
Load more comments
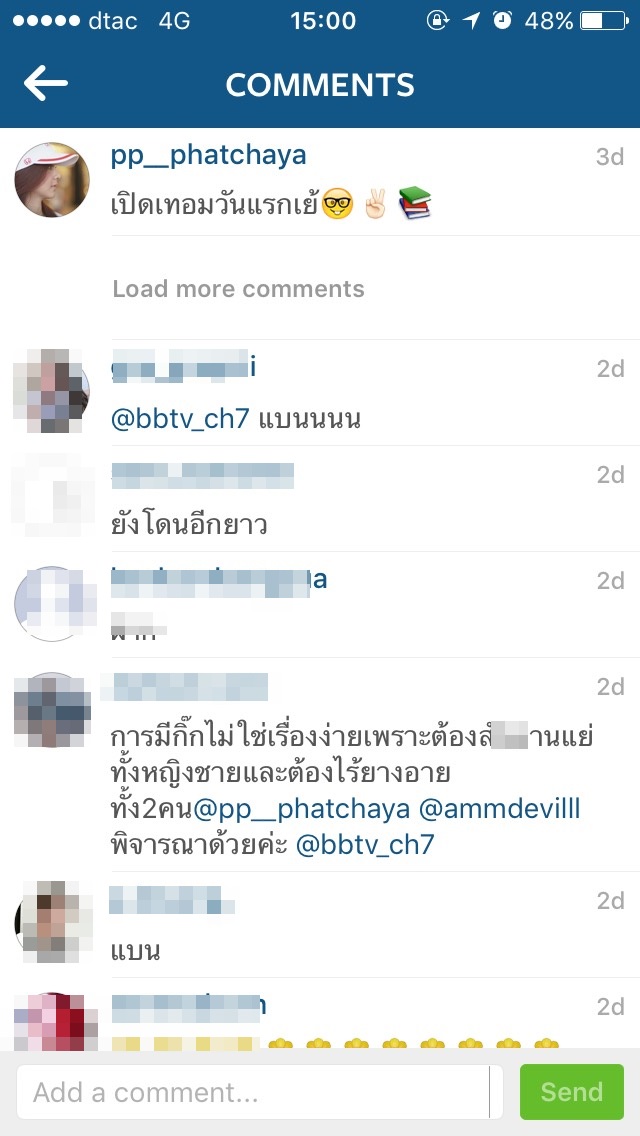(x=238, y=288)
